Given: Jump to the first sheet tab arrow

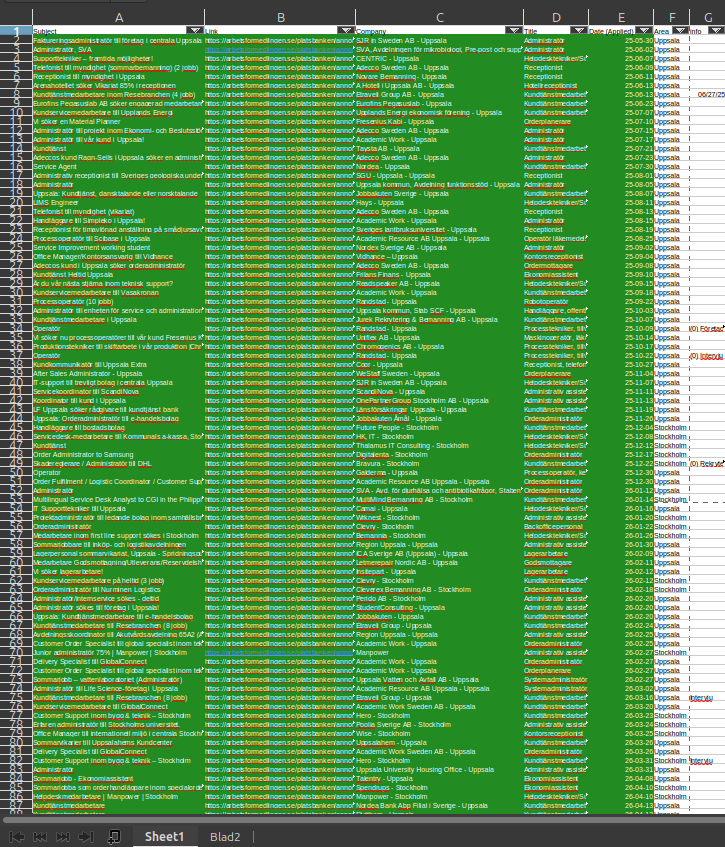Looking at the screenshot, I should (x=17, y=837).
